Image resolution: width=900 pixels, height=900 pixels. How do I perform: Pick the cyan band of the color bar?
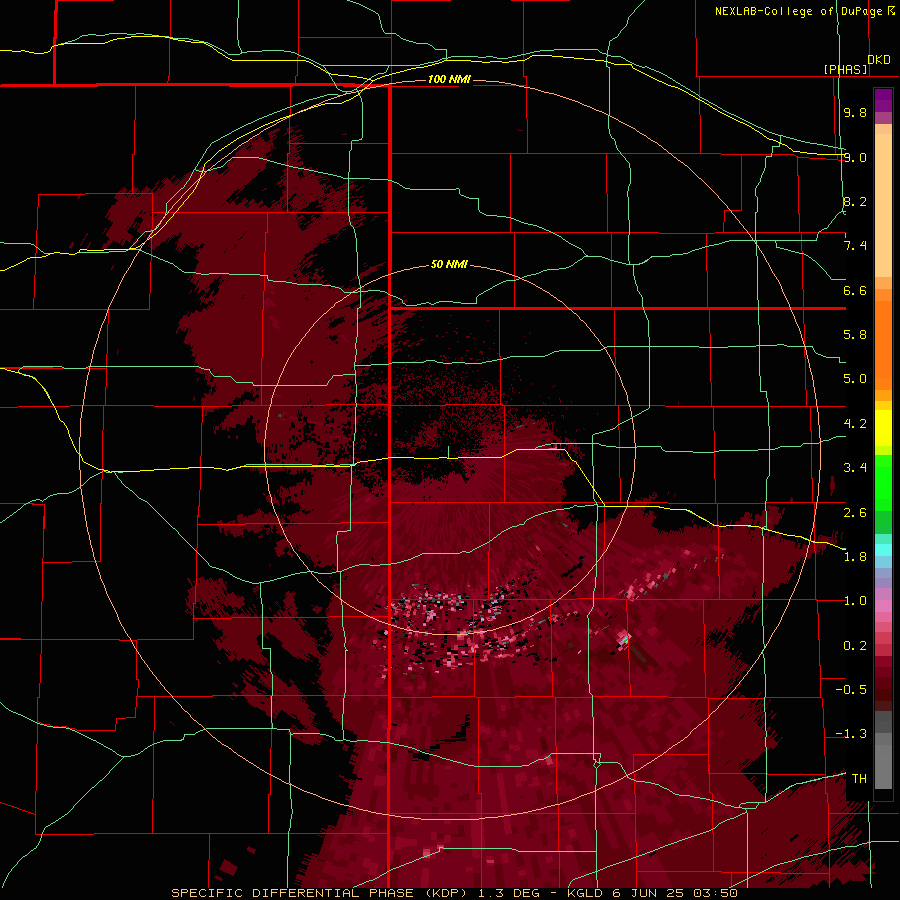(883, 549)
